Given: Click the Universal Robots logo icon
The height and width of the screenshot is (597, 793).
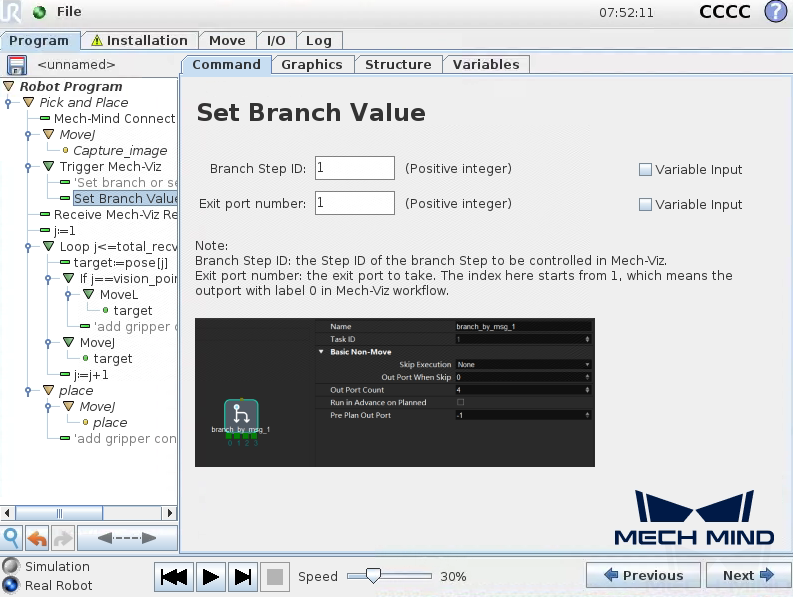Looking at the screenshot, I should click(11, 12).
